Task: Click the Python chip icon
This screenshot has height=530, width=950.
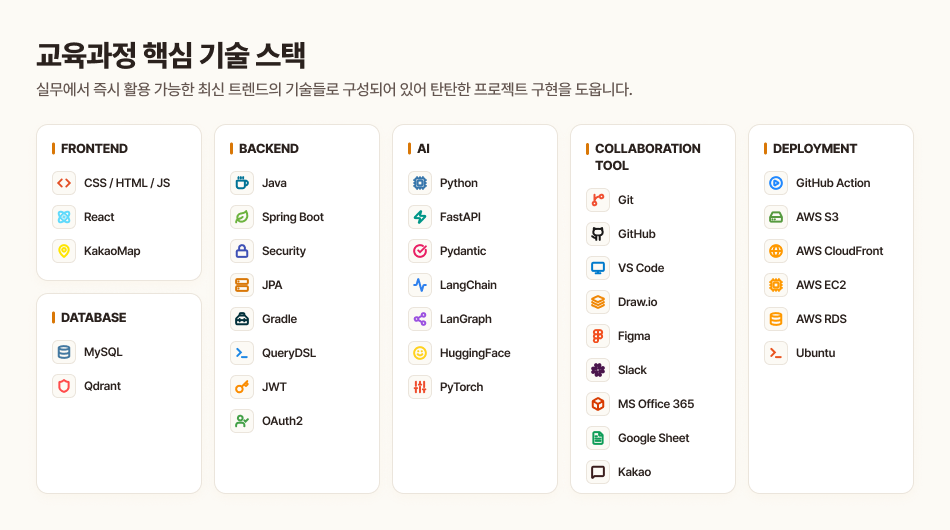Action: (x=420, y=183)
